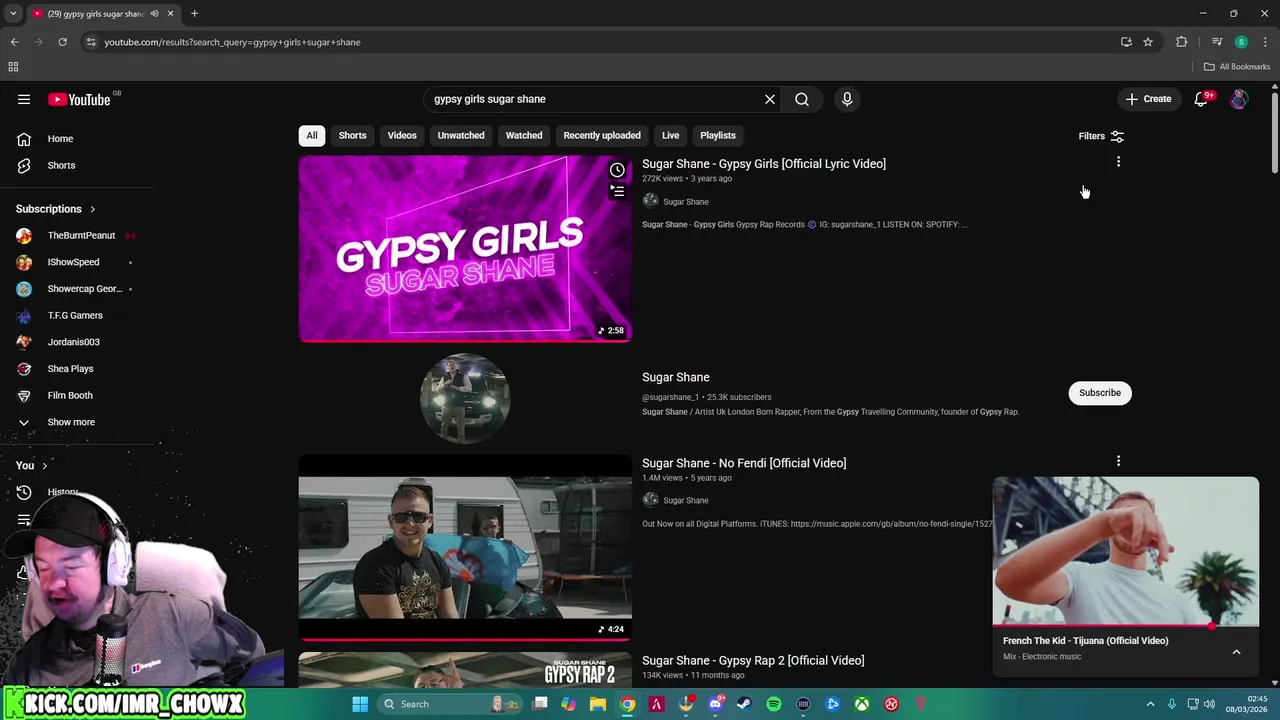Reload the page
Screen dimensions: 1280x720
tap(62, 42)
